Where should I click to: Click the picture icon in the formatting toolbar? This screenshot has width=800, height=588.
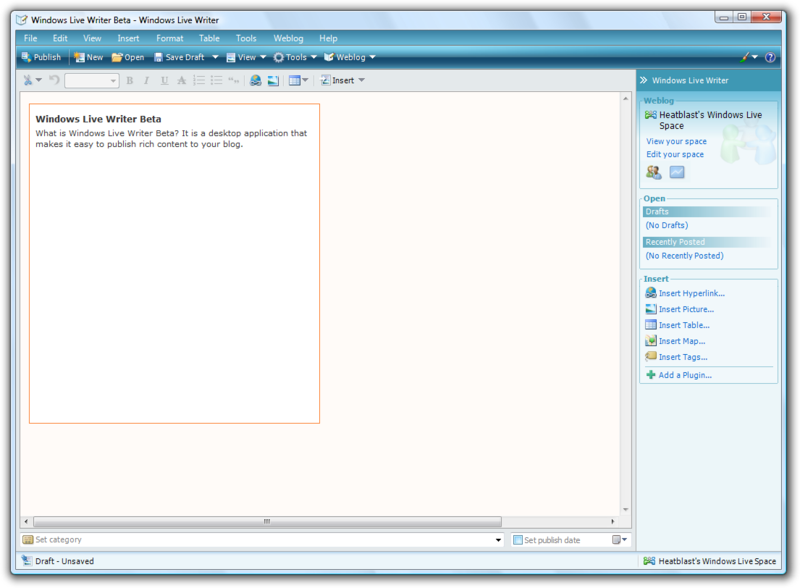point(273,80)
